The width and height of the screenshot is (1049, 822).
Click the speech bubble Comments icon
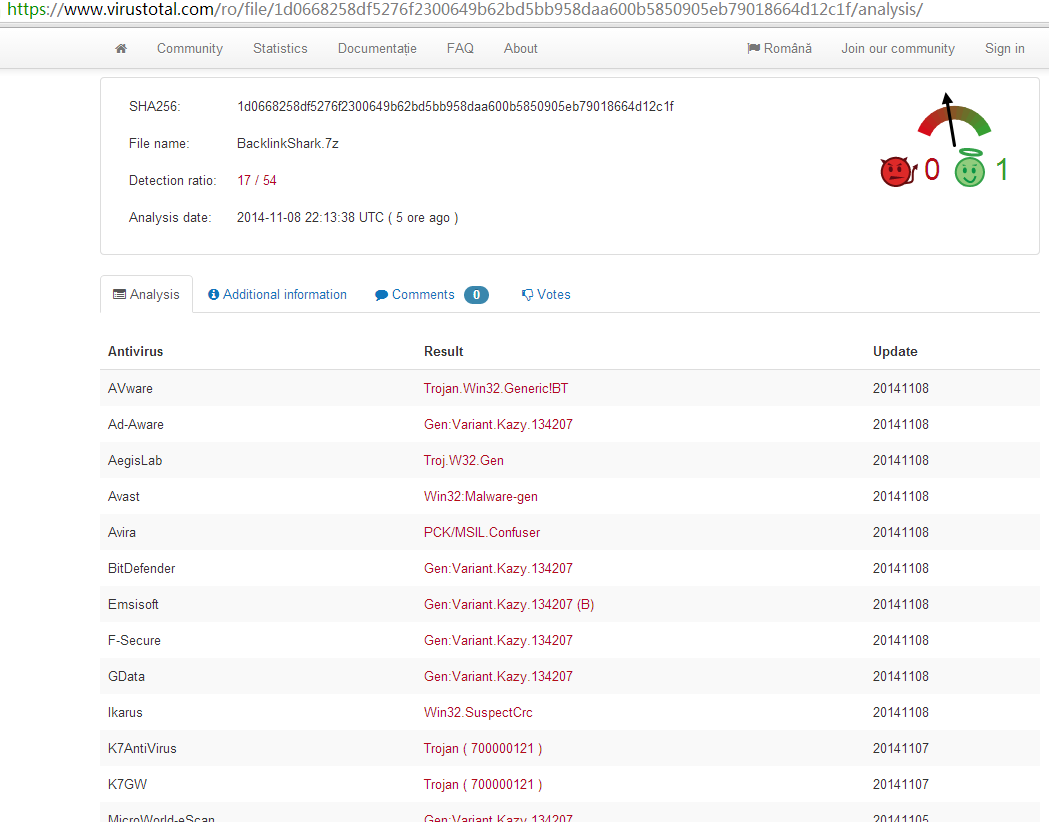pos(381,295)
